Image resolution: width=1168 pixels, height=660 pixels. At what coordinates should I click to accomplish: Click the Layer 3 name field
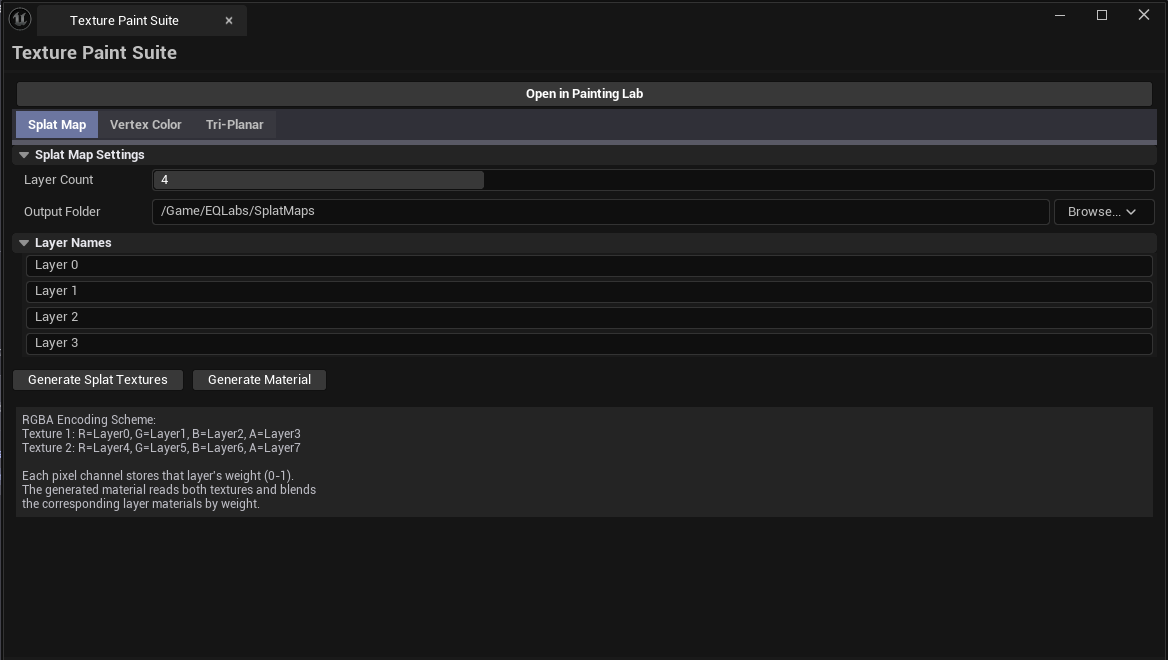coord(589,343)
